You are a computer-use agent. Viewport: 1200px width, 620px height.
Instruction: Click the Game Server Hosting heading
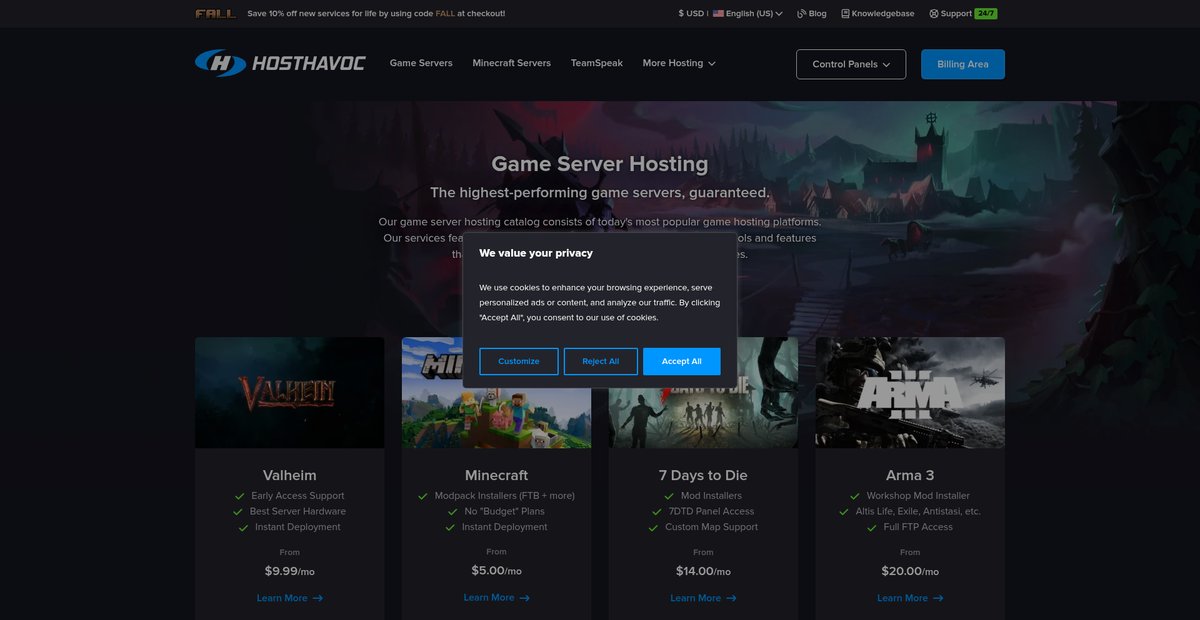pos(600,164)
